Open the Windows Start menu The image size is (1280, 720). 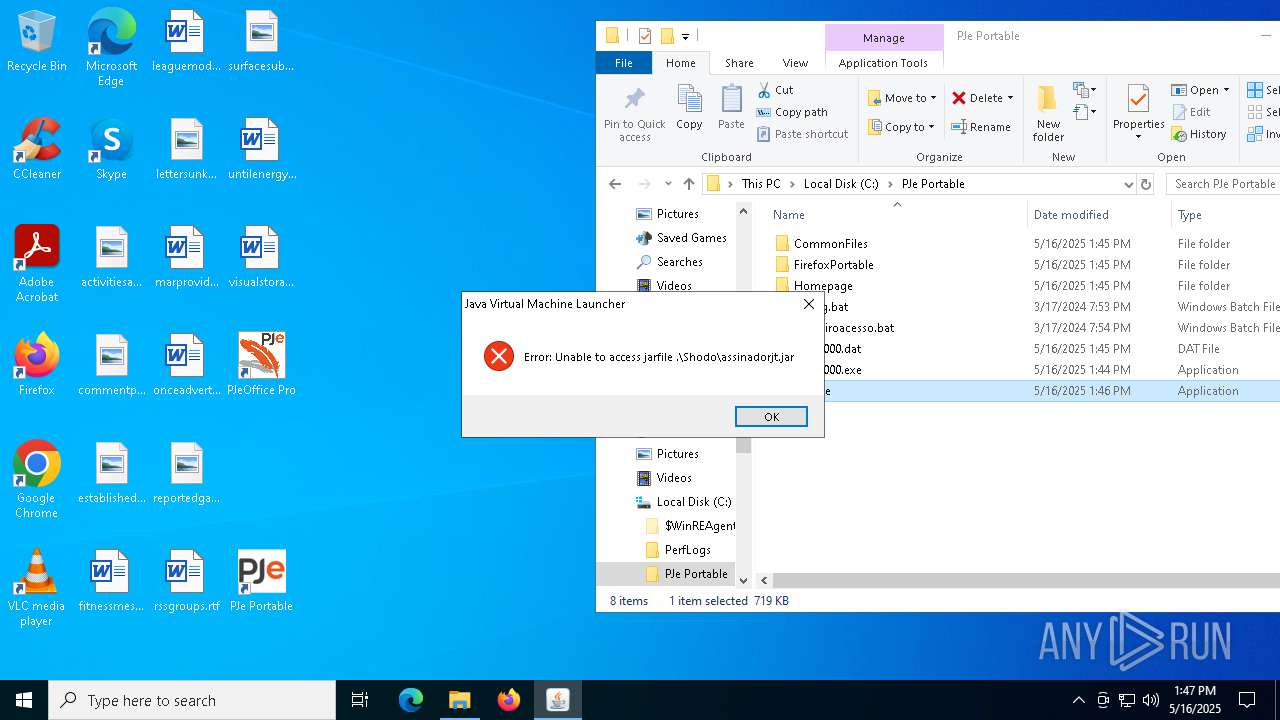24,700
